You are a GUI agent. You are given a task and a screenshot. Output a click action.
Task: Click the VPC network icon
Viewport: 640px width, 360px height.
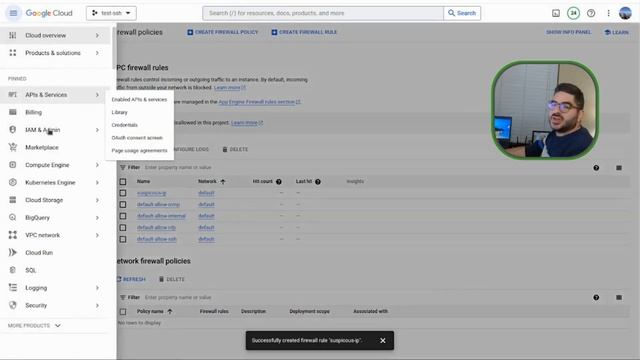pos(13,235)
